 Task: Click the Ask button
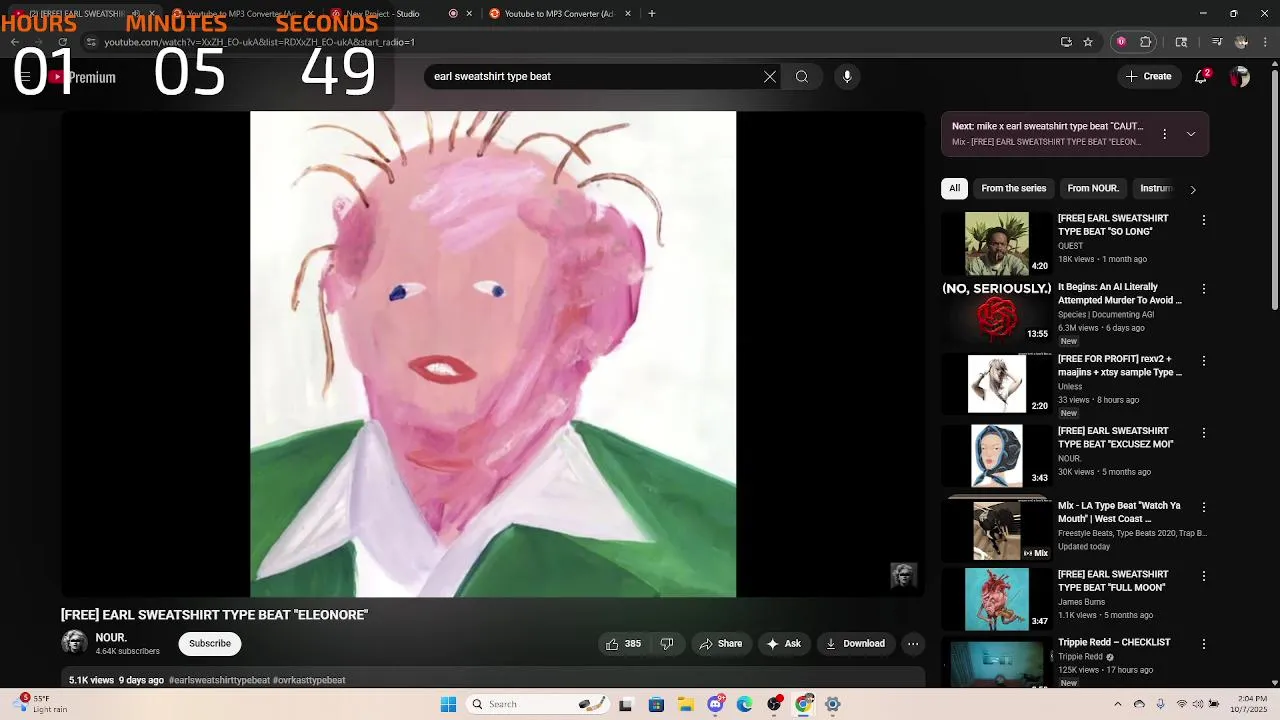tap(784, 644)
